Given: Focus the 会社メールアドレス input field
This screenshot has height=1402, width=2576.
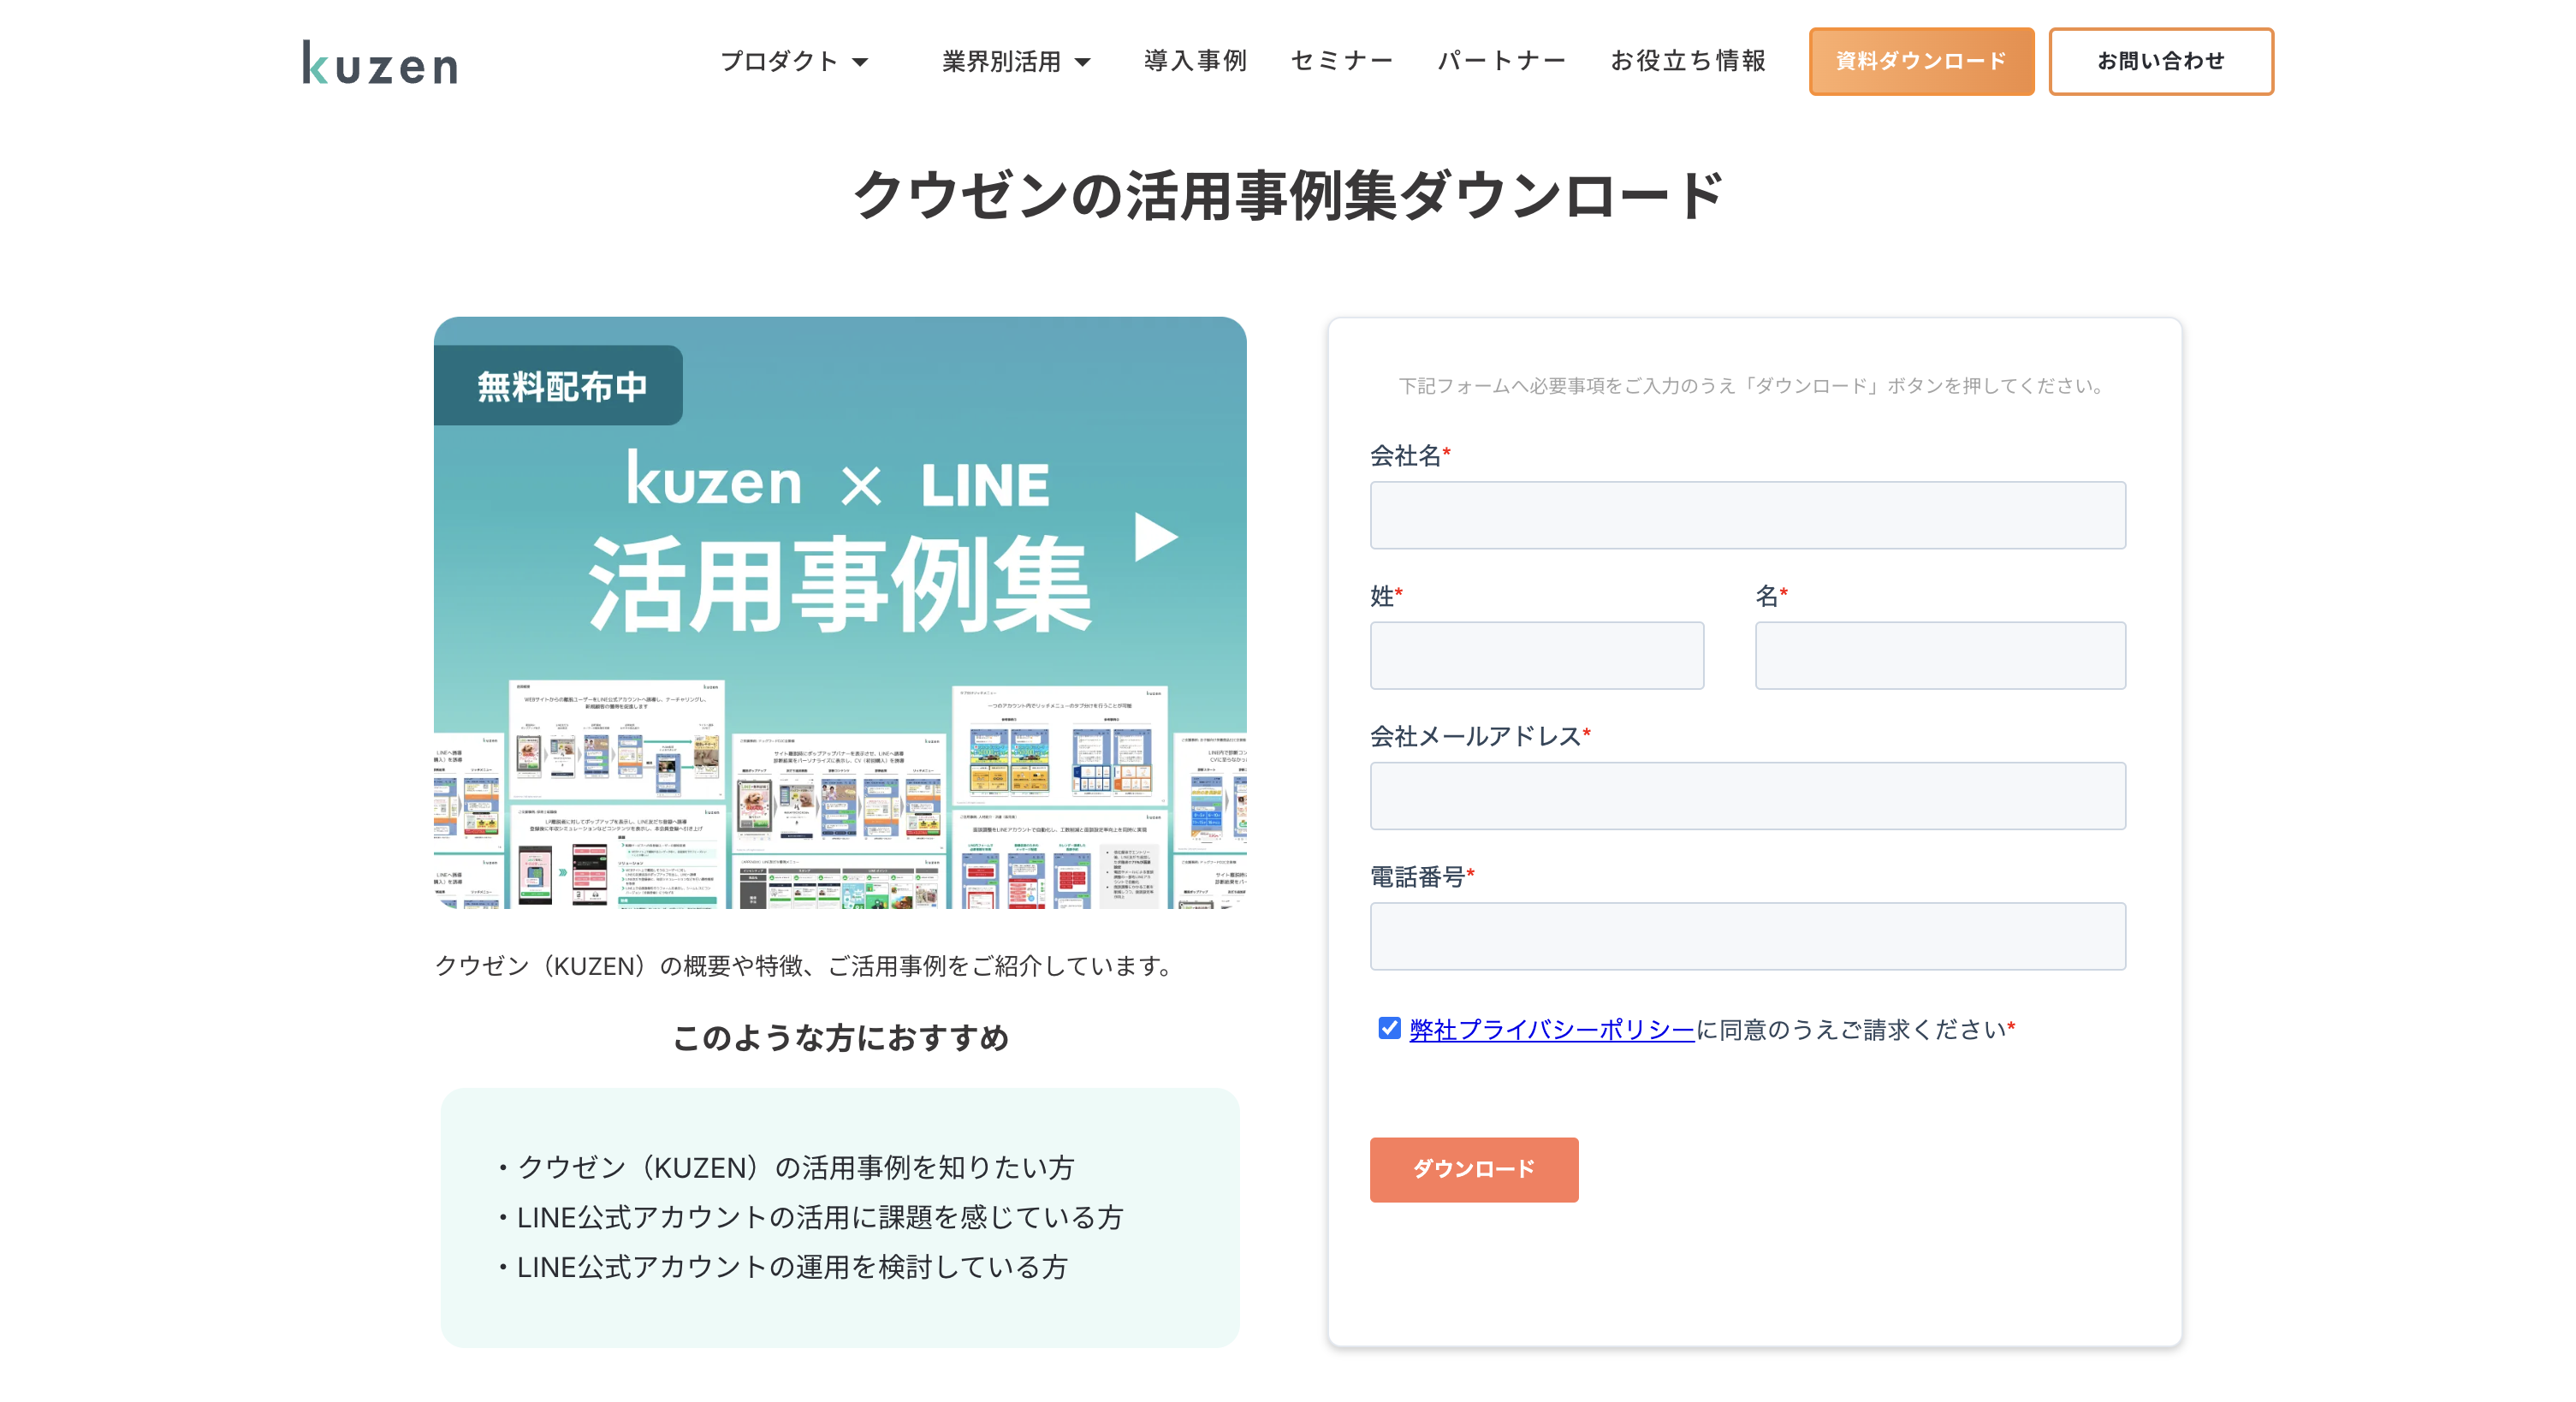Looking at the screenshot, I should (1747, 796).
